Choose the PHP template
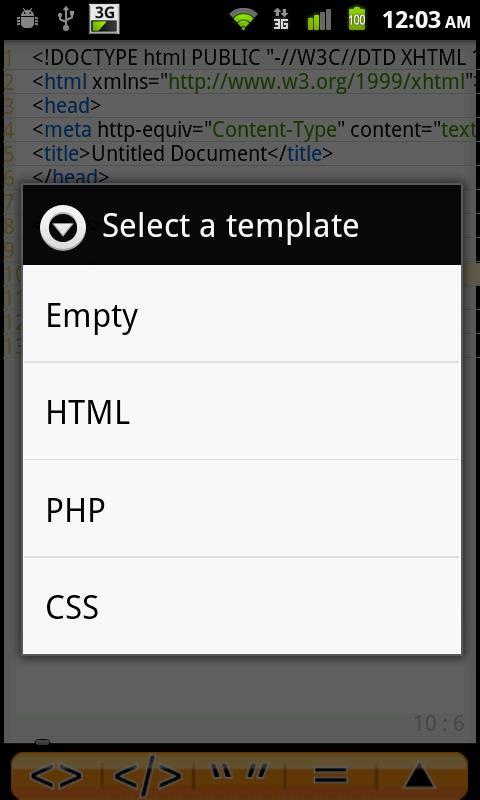The width and height of the screenshot is (480, 800). point(242,509)
